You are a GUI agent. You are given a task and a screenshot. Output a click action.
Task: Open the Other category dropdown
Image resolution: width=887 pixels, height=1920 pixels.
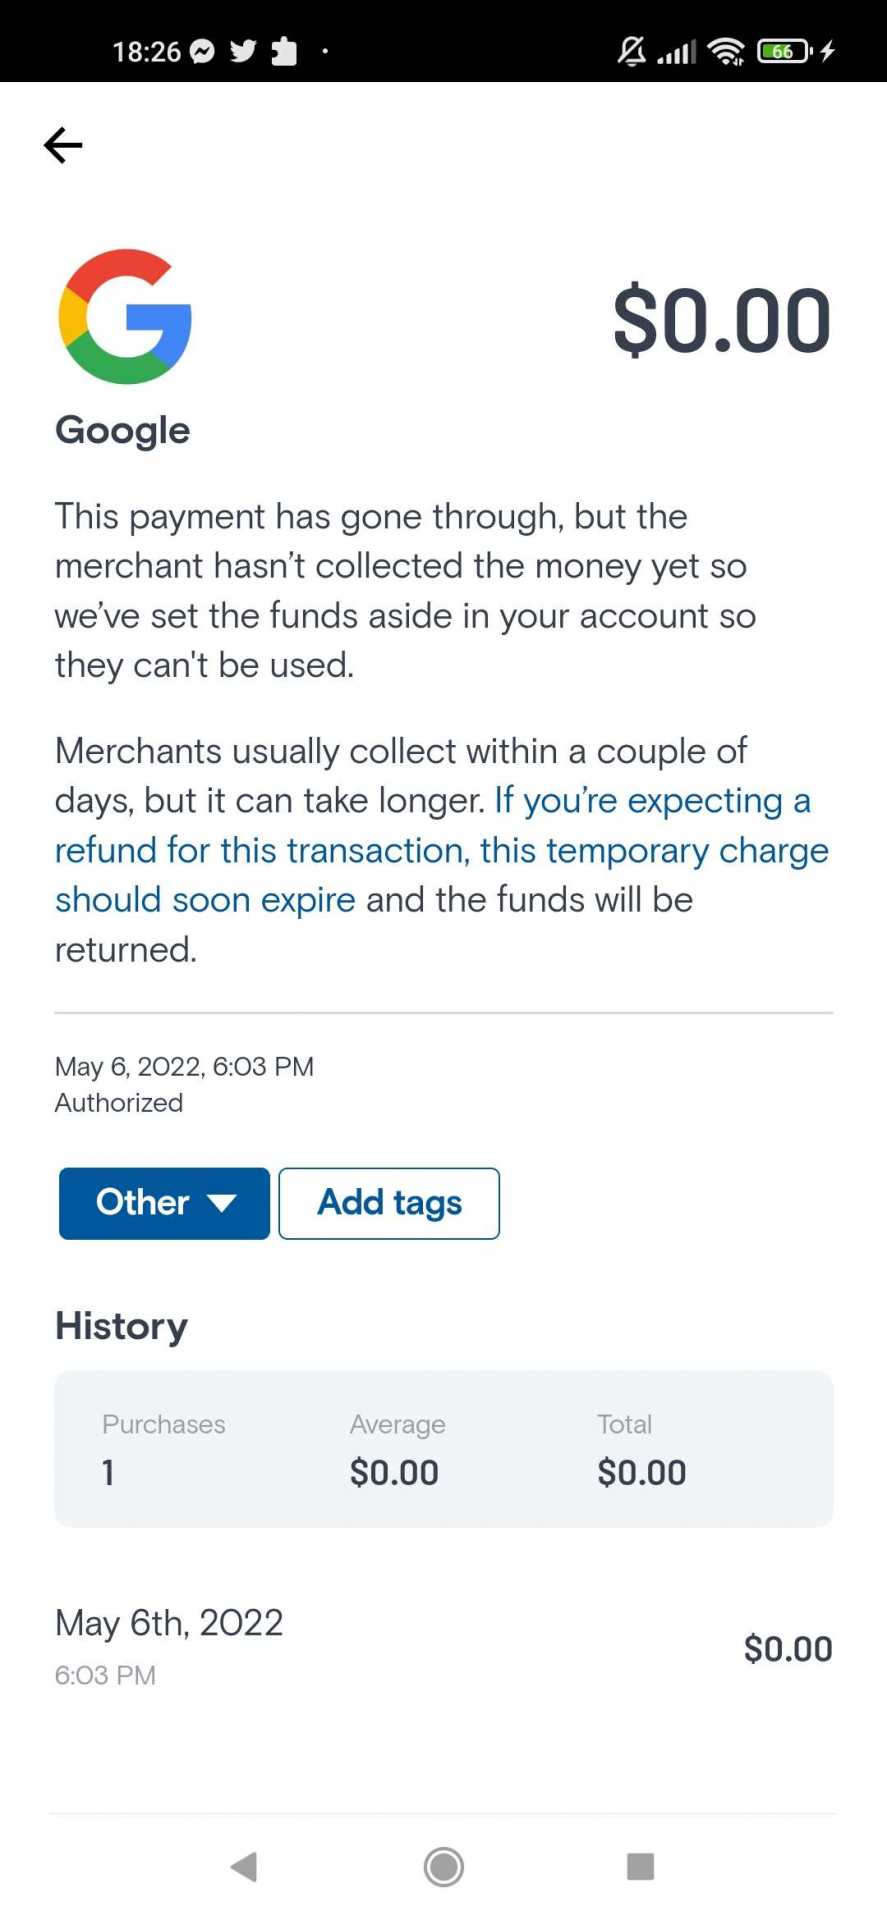point(163,1203)
